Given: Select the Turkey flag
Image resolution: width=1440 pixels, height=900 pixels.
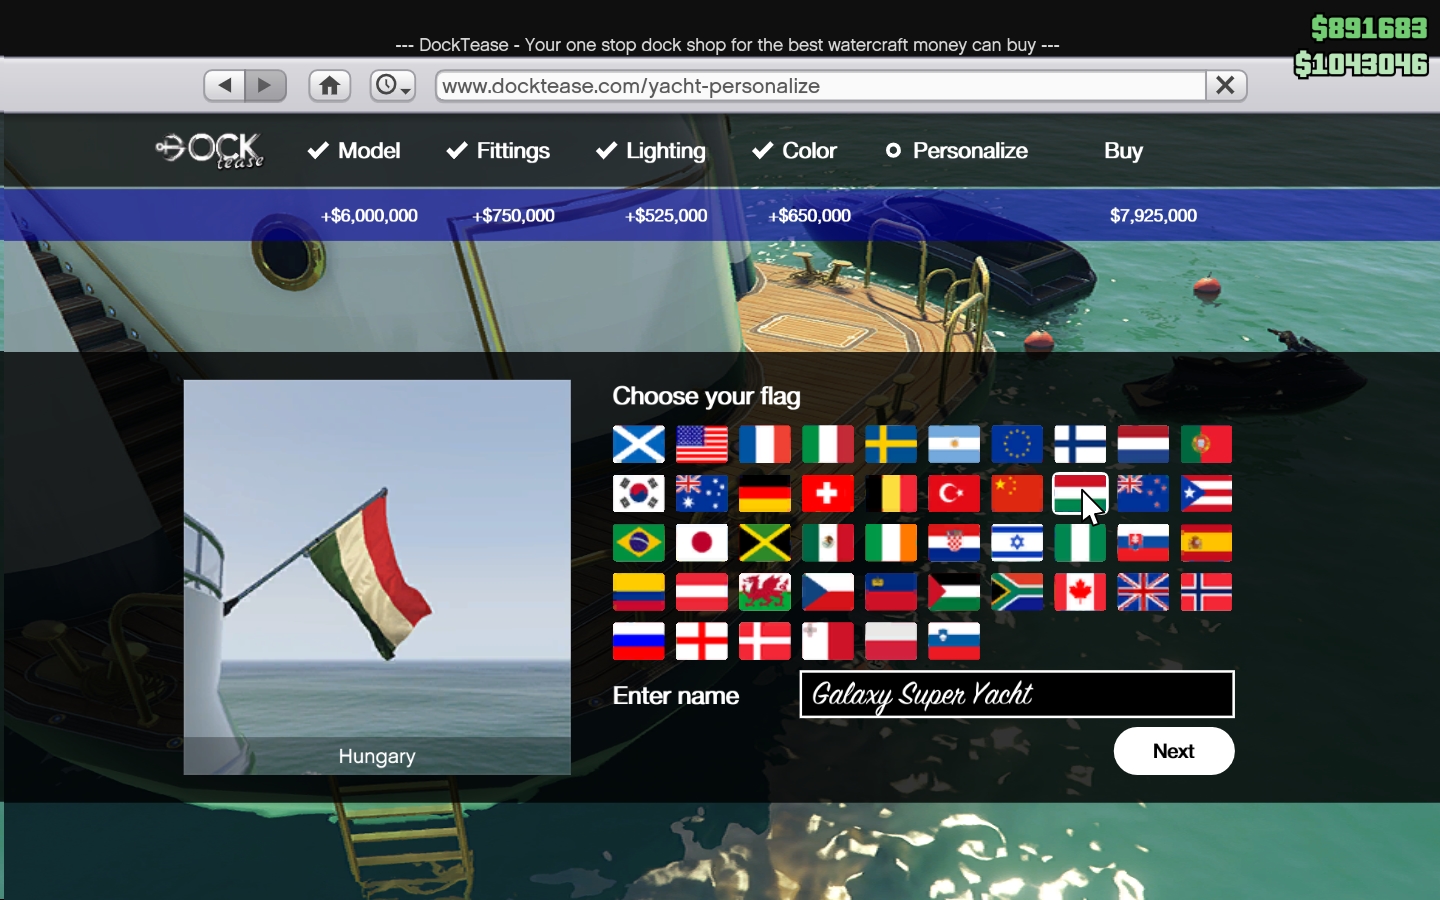Looking at the screenshot, I should 953,494.
